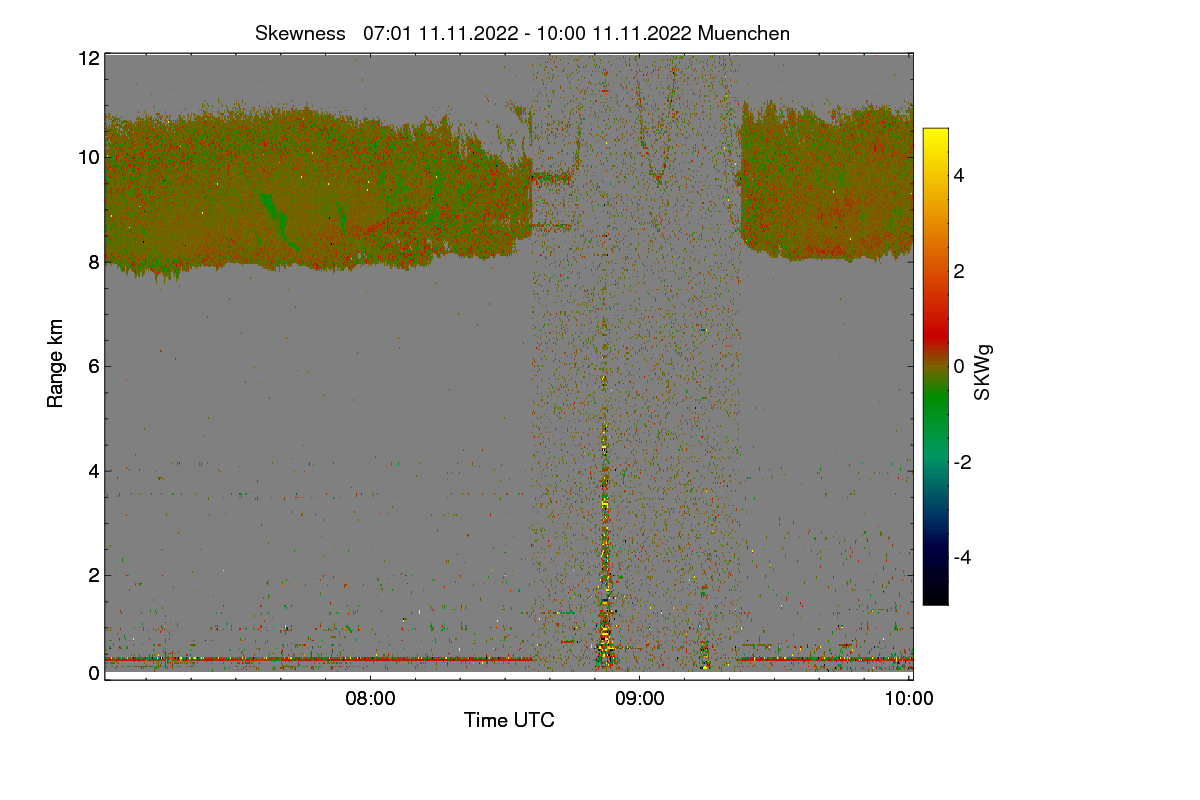Select the Range km axis title
The width and height of the screenshot is (1200, 800).
(x=56, y=363)
